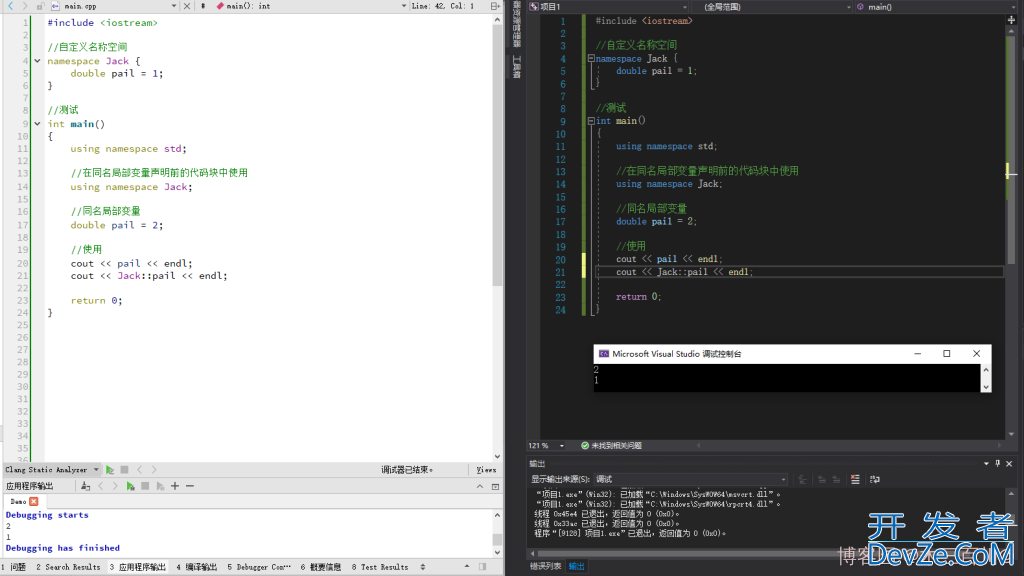This screenshot has height=576, width=1024.
Task: Split the Qt Creator editor view
Action: [x=495, y=6]
